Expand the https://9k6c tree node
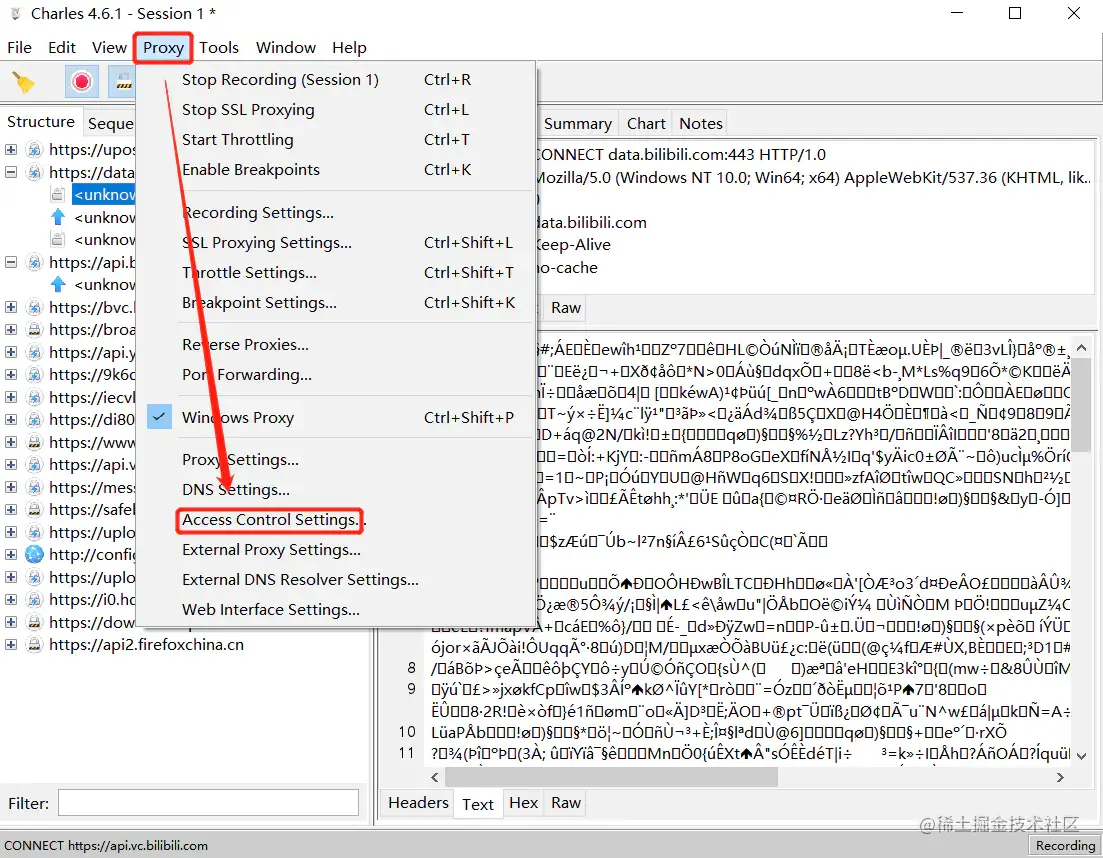Viewport: 1103px width, 858px height. (x=11, y=374)
